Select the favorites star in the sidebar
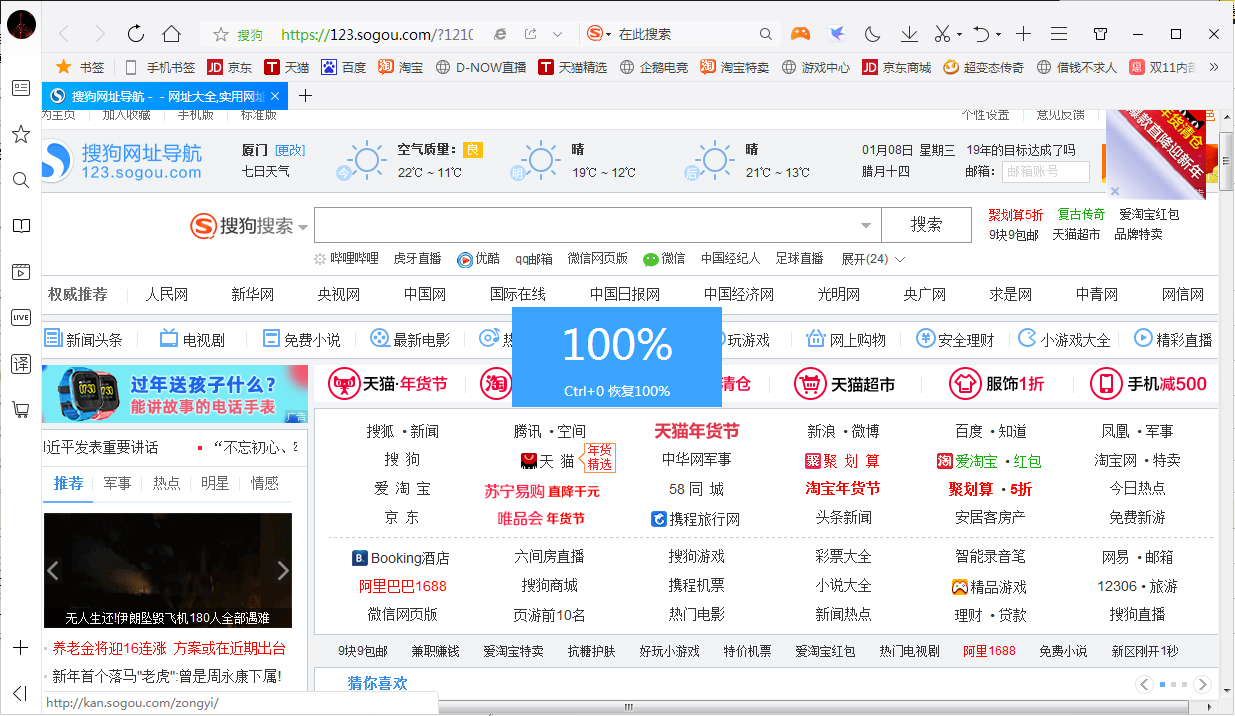Viewport: 1235px width, 716px height. tap(20, 134)
